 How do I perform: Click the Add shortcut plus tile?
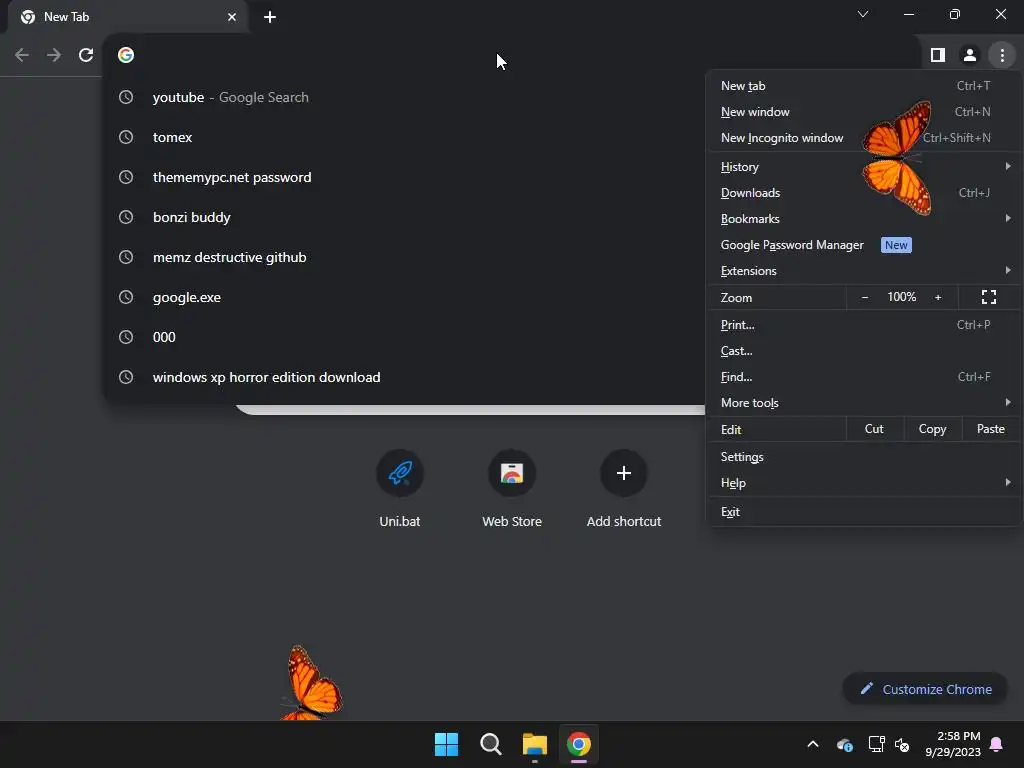coord(624,488)
